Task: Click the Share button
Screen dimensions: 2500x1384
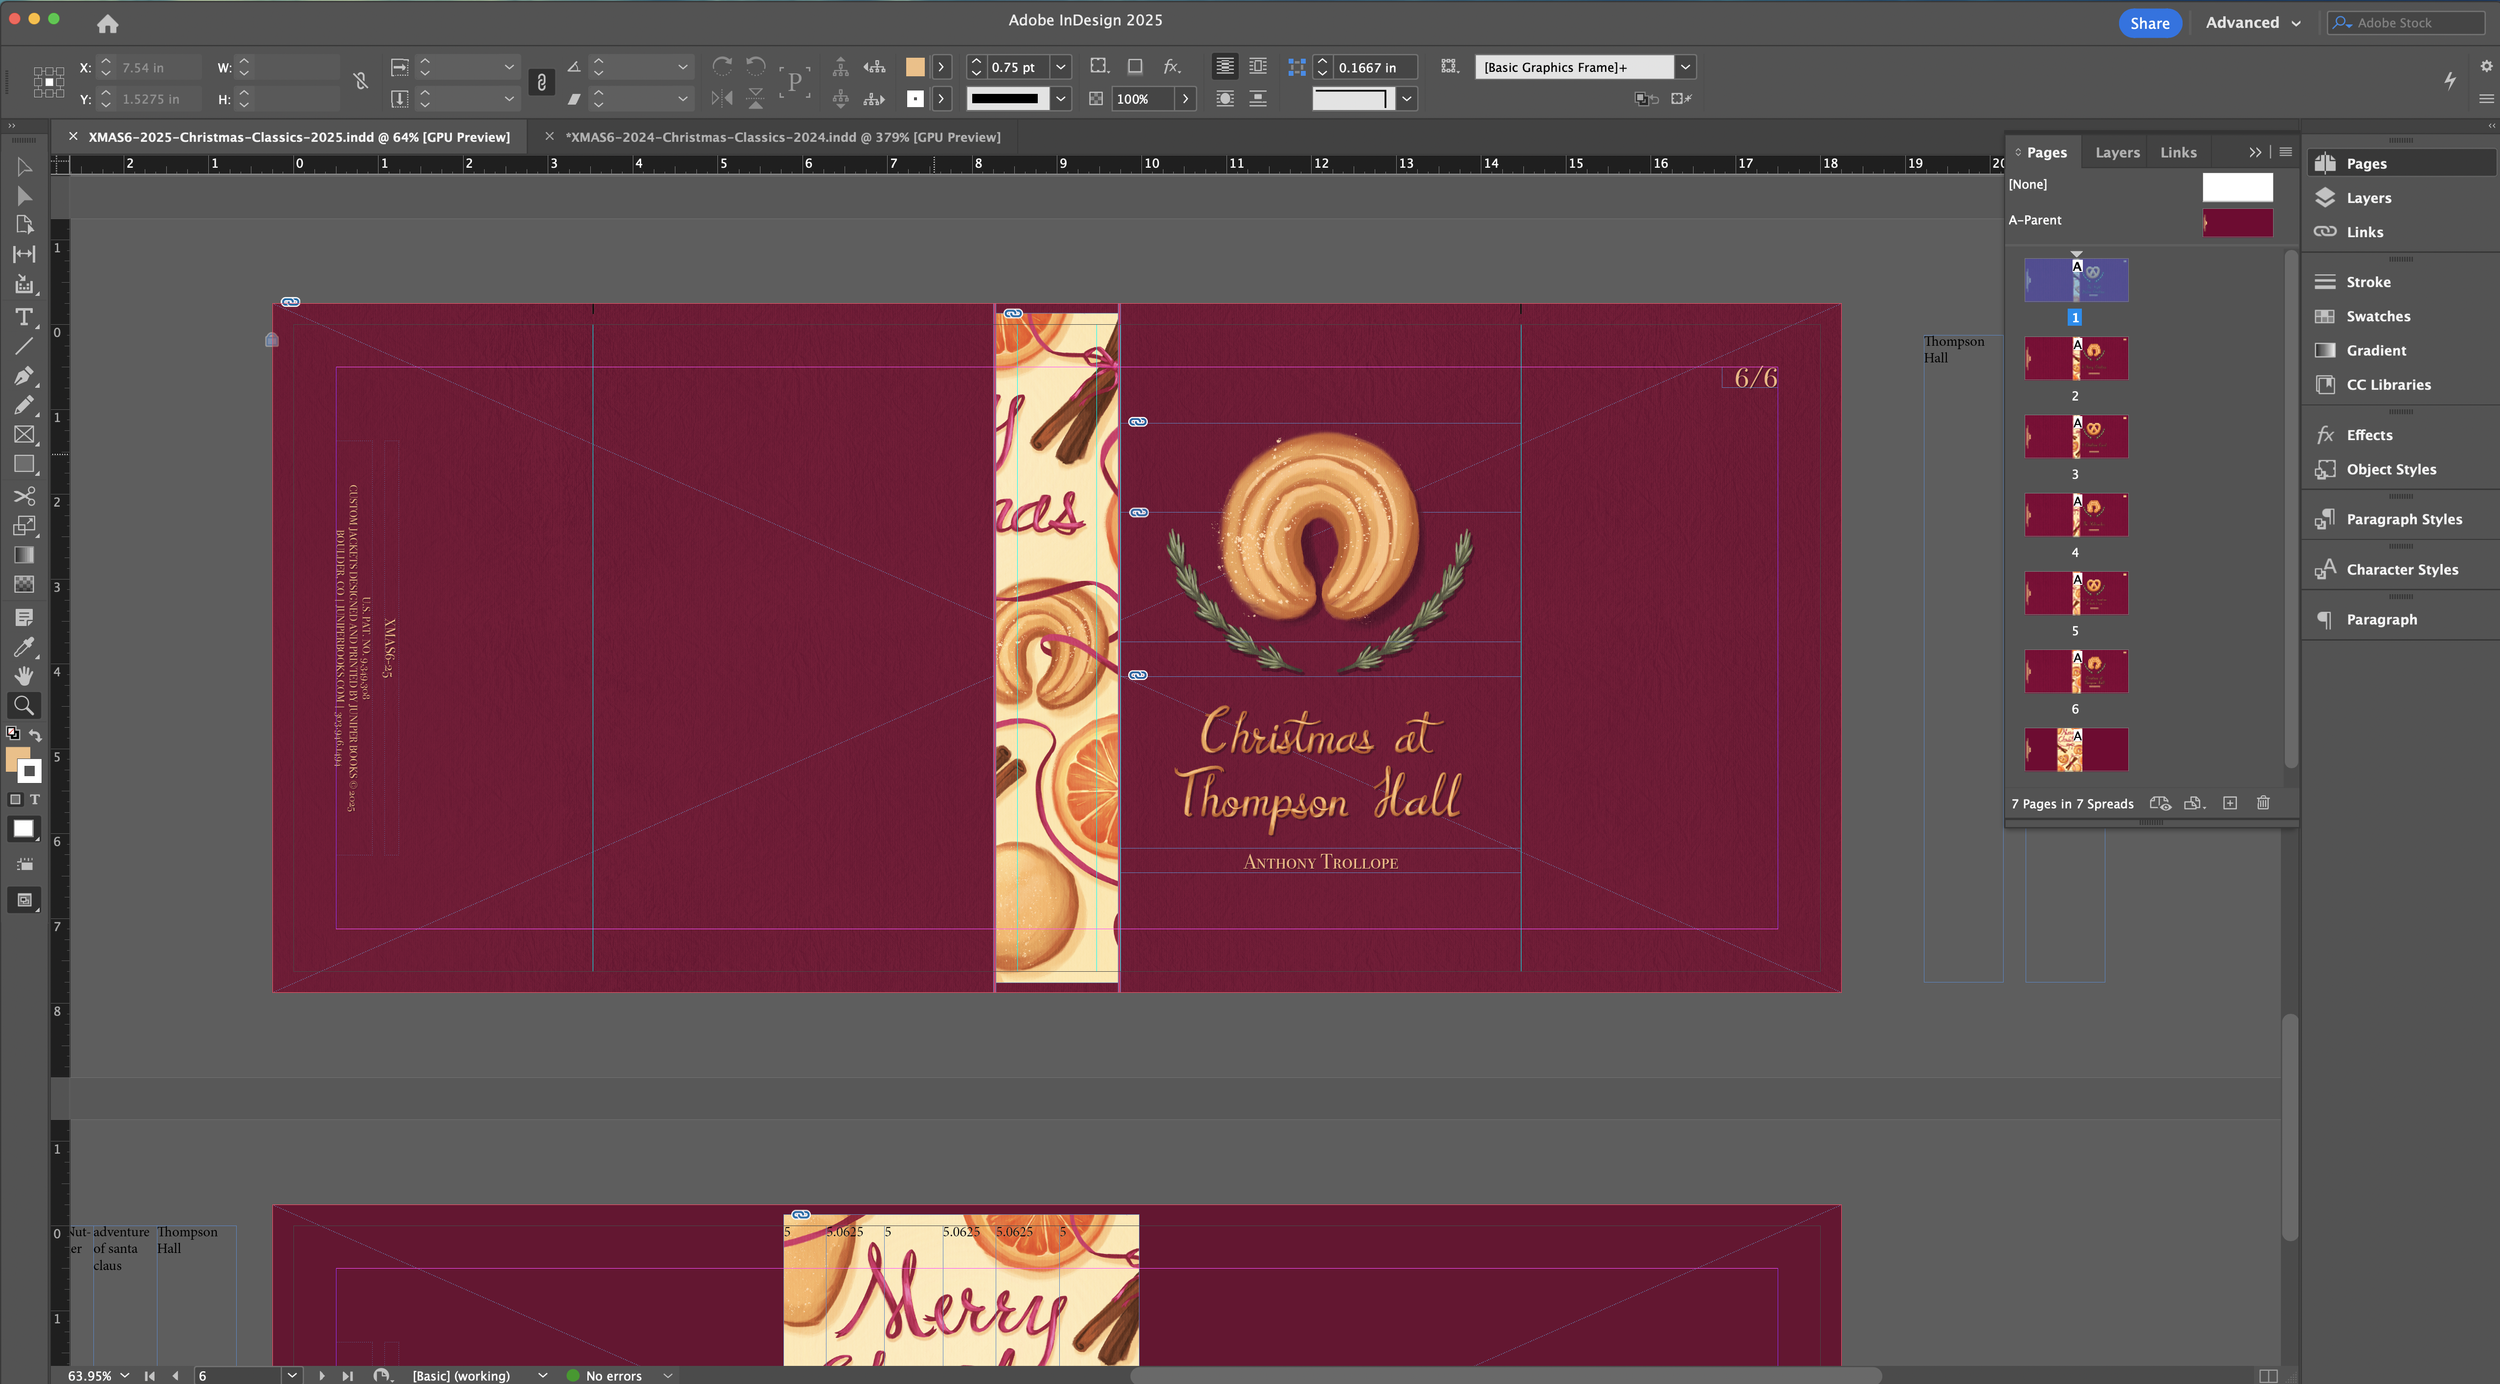Action: [2149, 23]
